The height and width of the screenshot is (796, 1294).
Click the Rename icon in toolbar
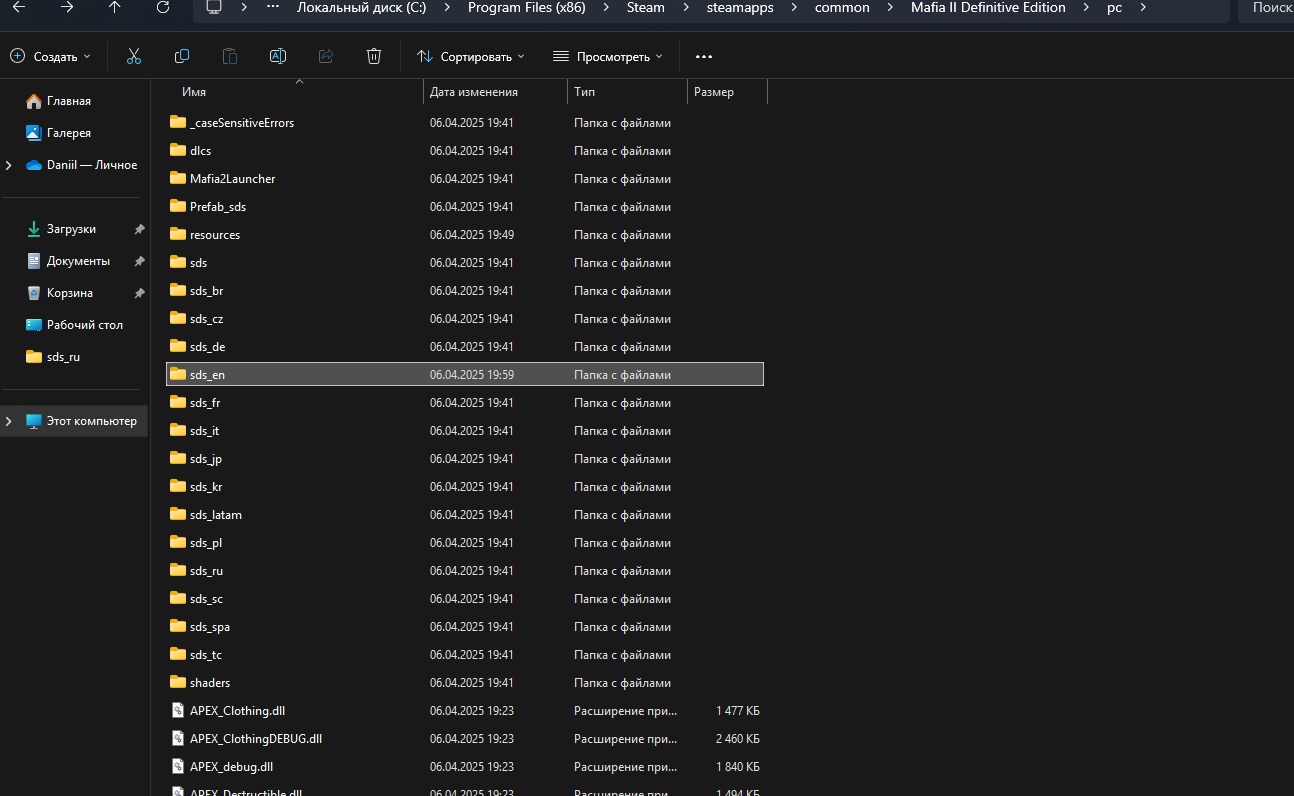[x=278, y=56]
